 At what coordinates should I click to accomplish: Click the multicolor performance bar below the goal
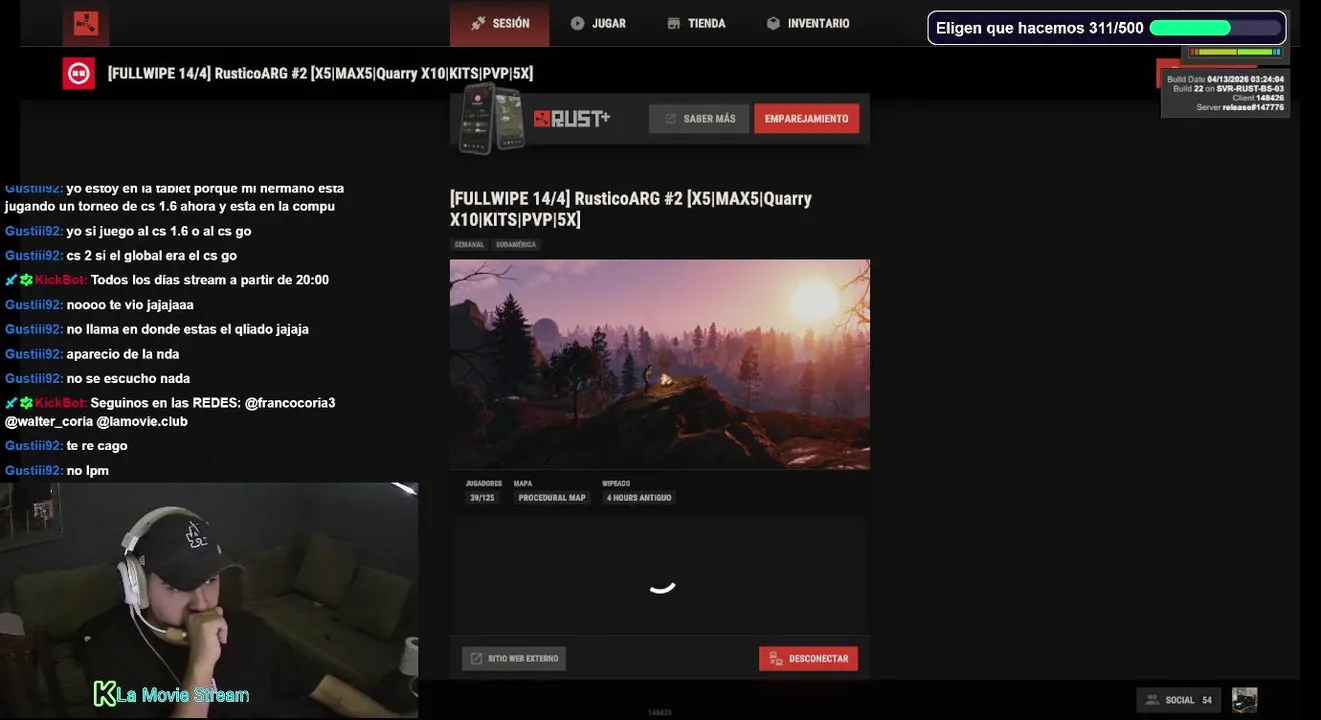1234,52
